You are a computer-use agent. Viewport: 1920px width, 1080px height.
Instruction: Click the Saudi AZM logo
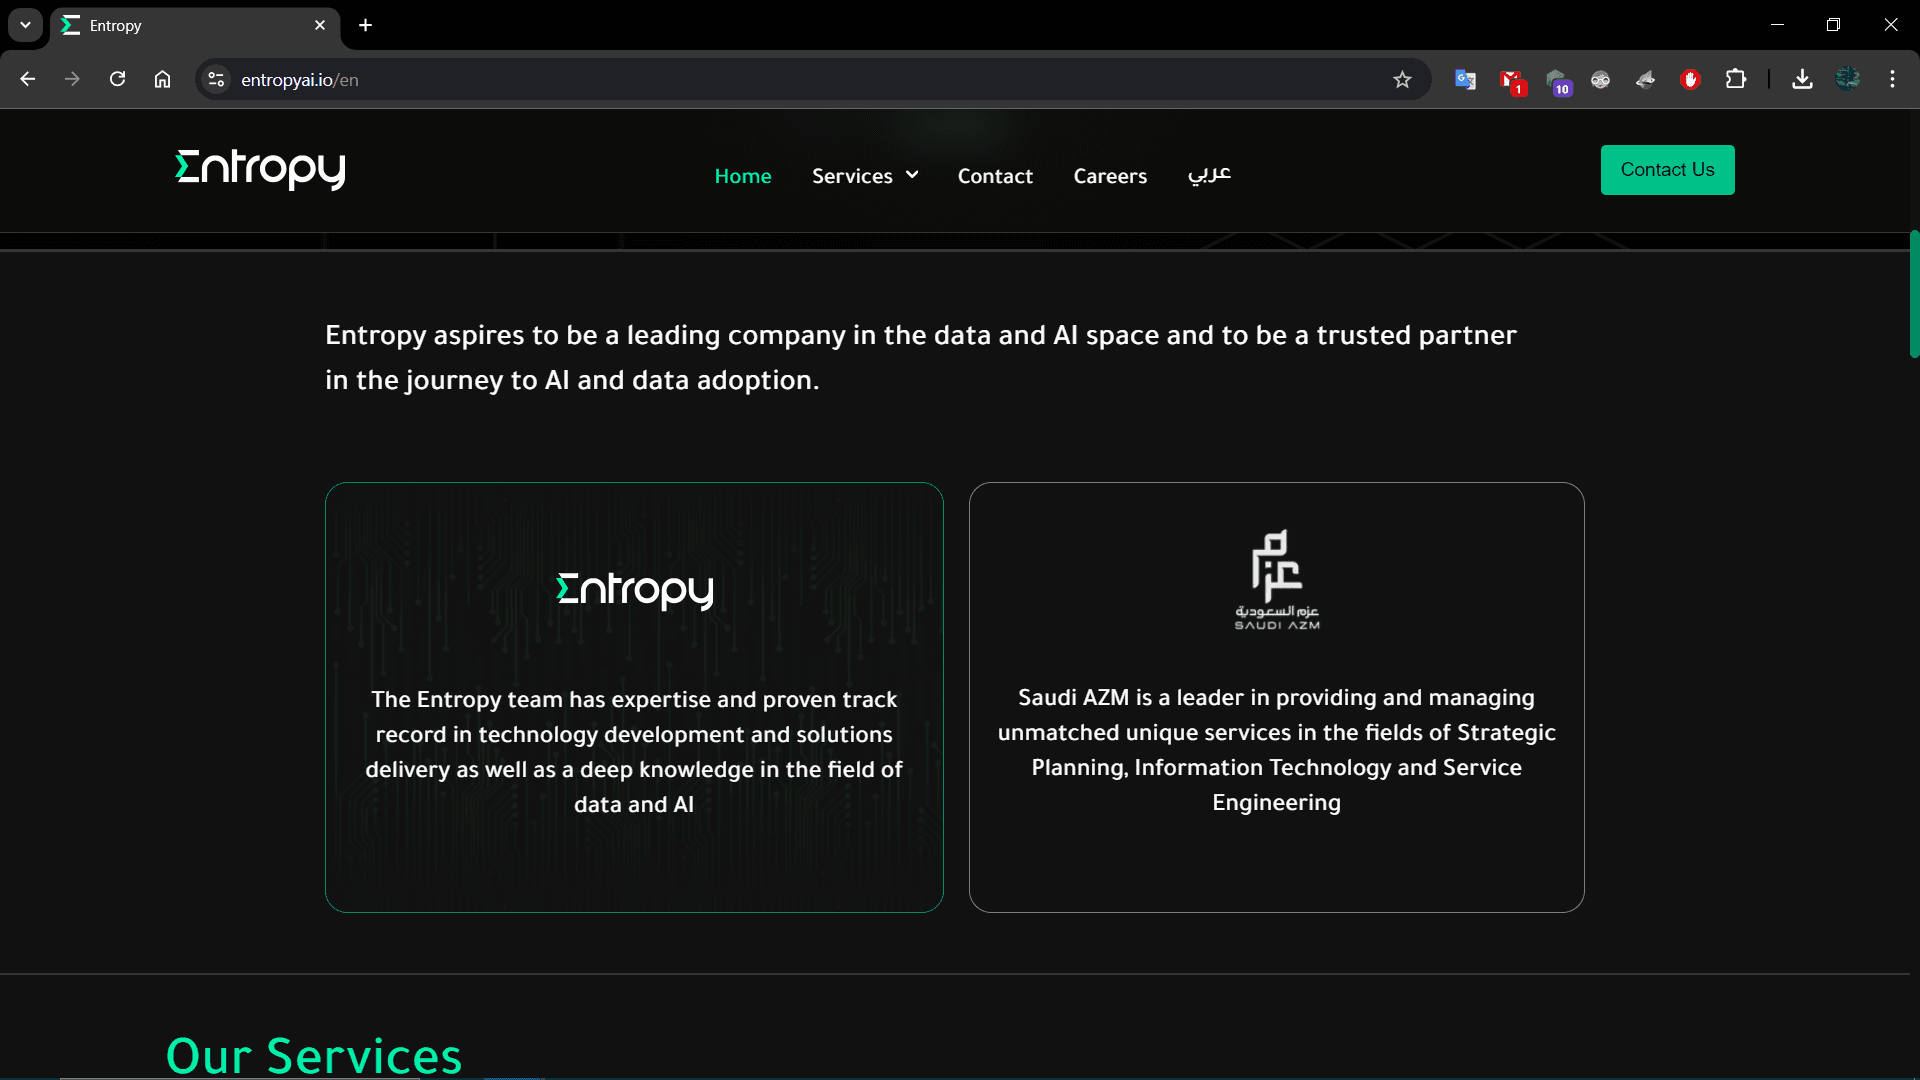(1277, 580)
